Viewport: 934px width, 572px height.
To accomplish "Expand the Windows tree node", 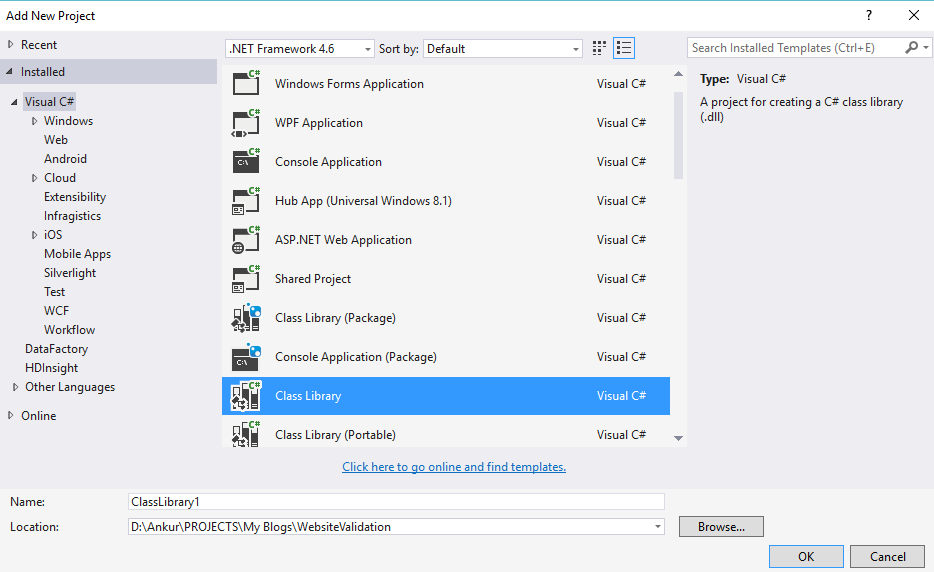I will [x=34, y=121].
